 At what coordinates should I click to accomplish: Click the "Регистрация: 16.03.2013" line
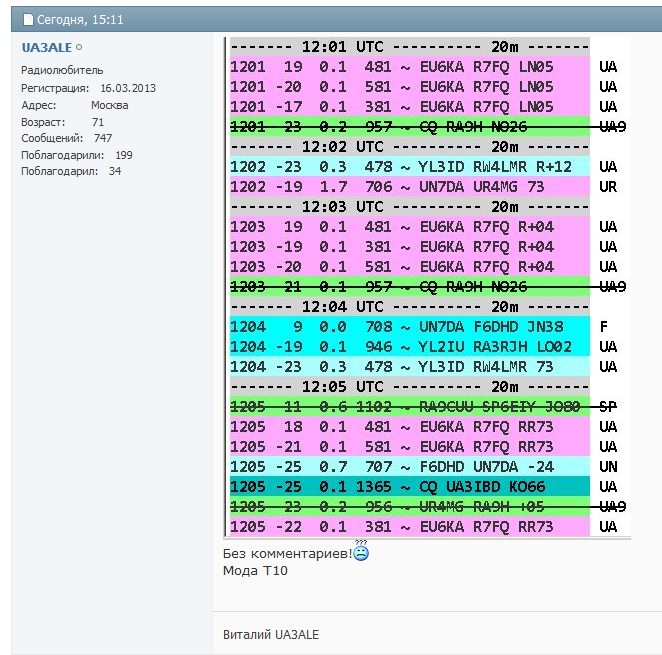coord(88,88)
